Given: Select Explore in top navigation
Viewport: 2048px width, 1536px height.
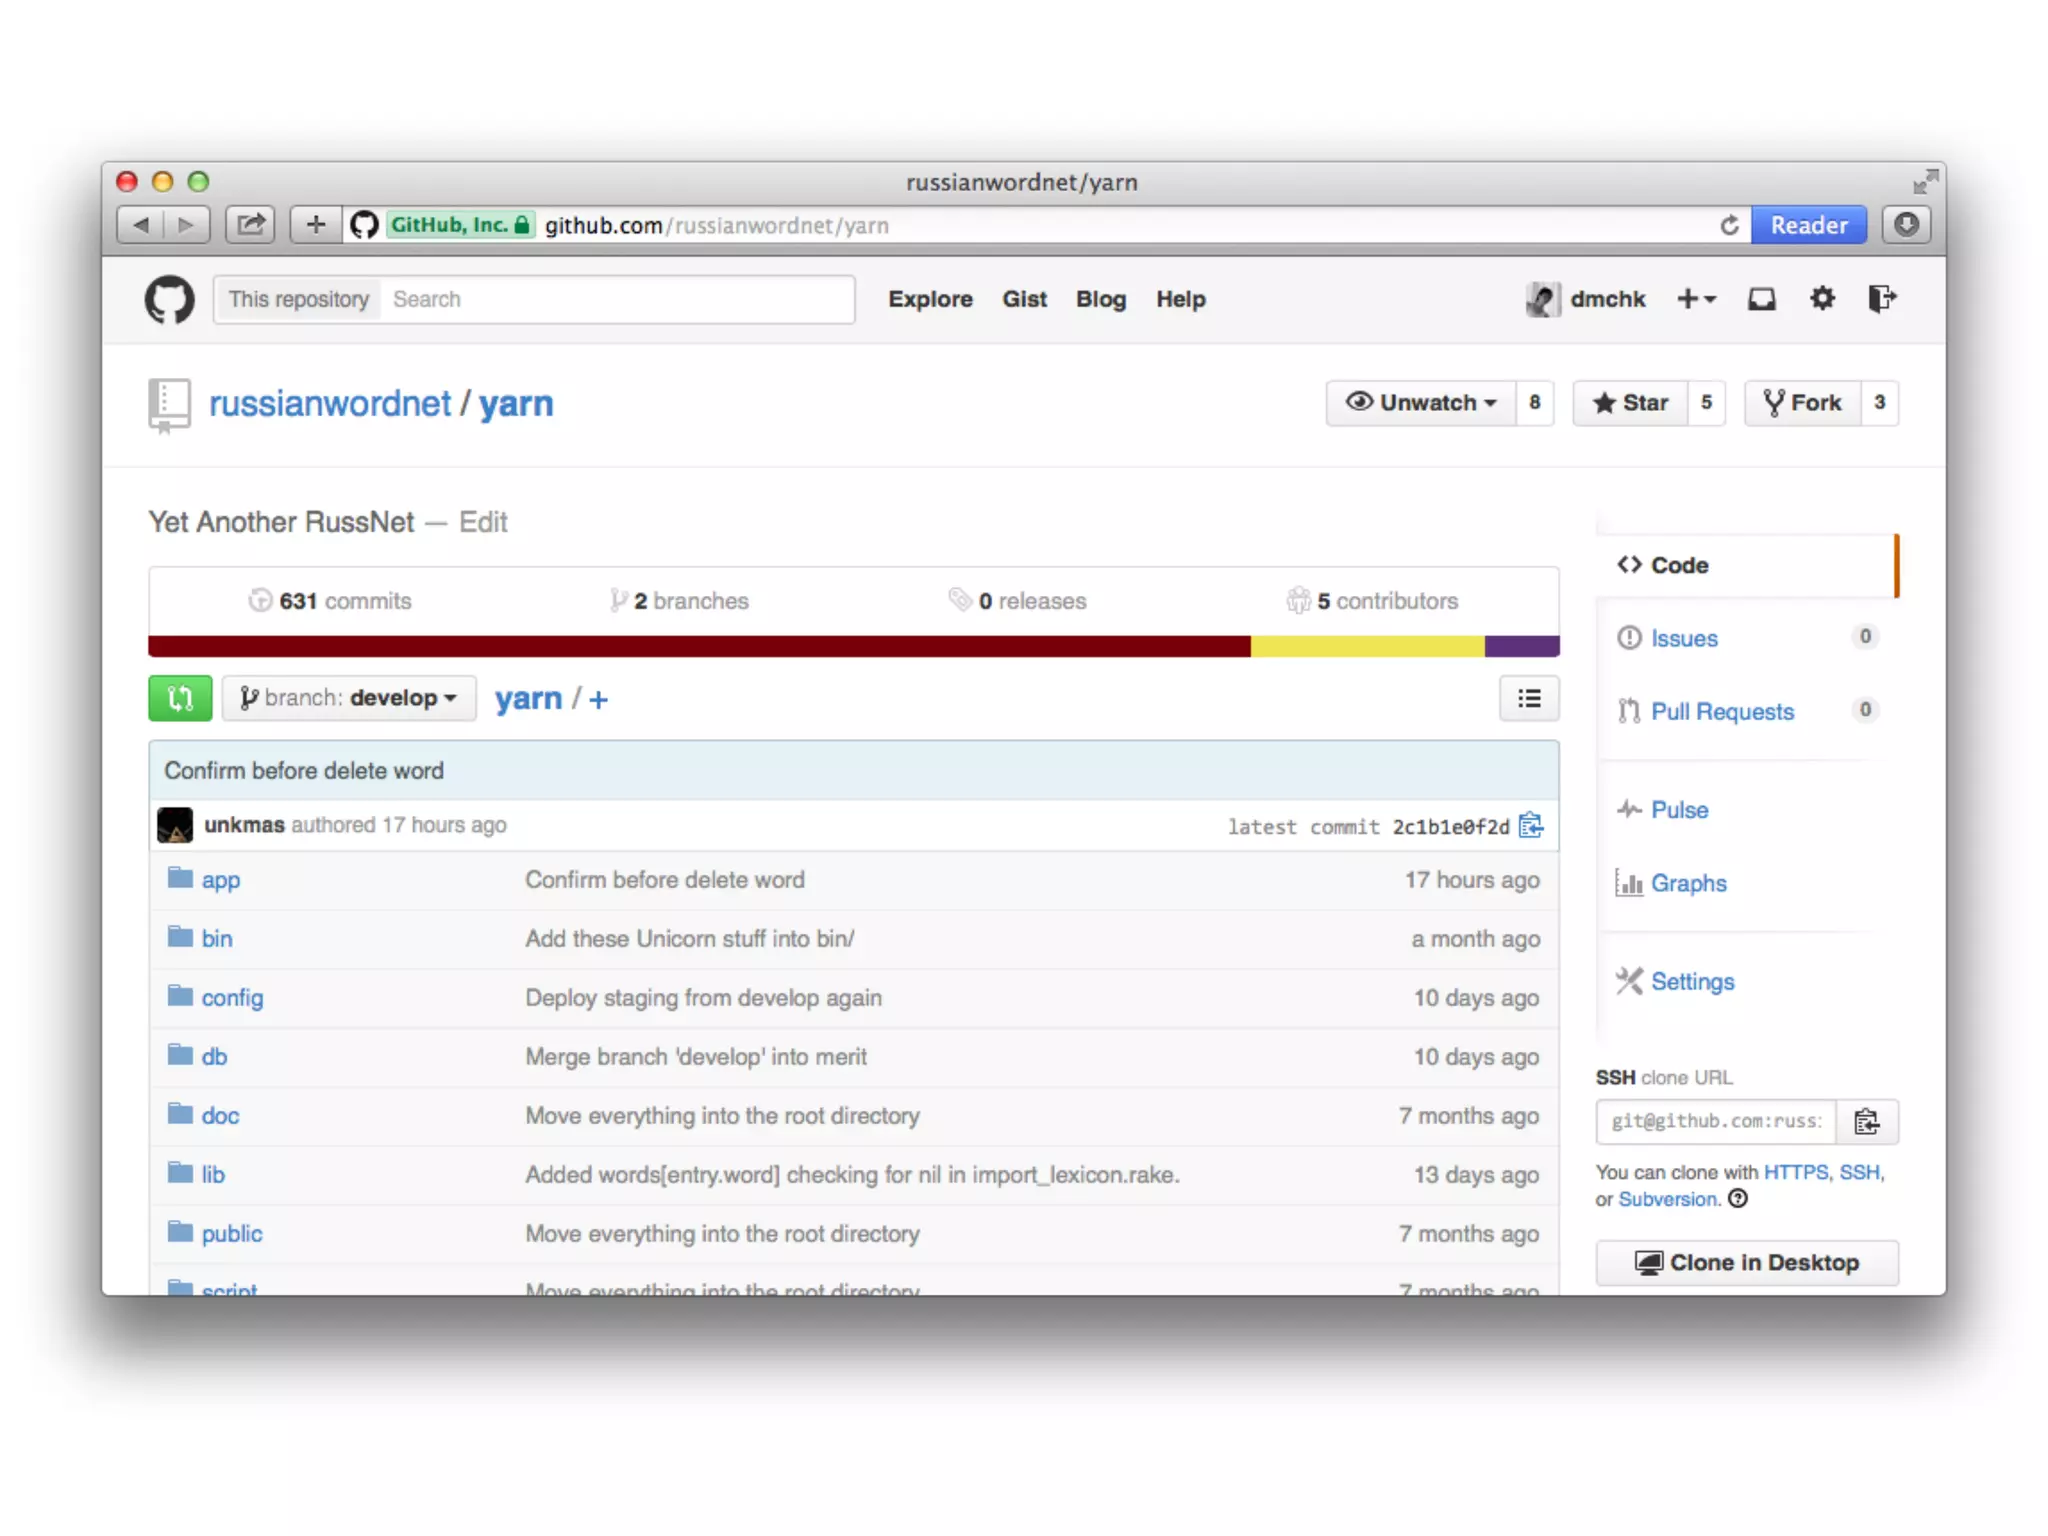Looking at the screenshot, I should pos(930,299).
